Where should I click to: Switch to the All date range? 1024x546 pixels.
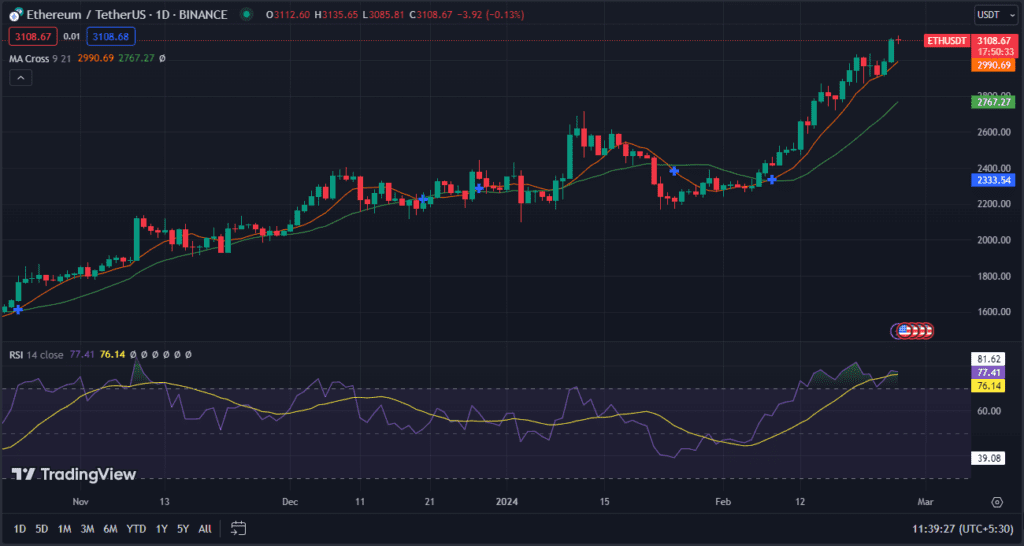[x=204, y=528]
